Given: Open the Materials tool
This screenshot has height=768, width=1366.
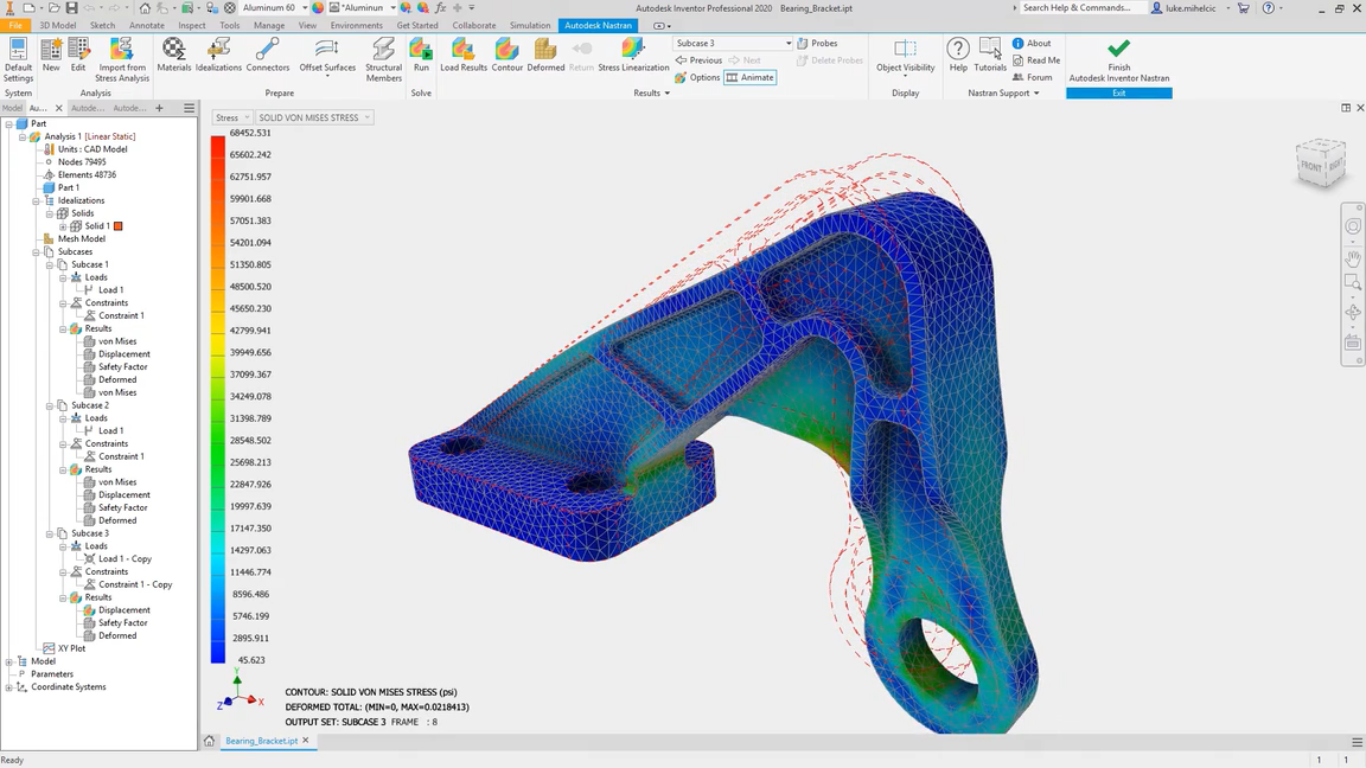Looking at the screenshot, I should pos(174,55).
